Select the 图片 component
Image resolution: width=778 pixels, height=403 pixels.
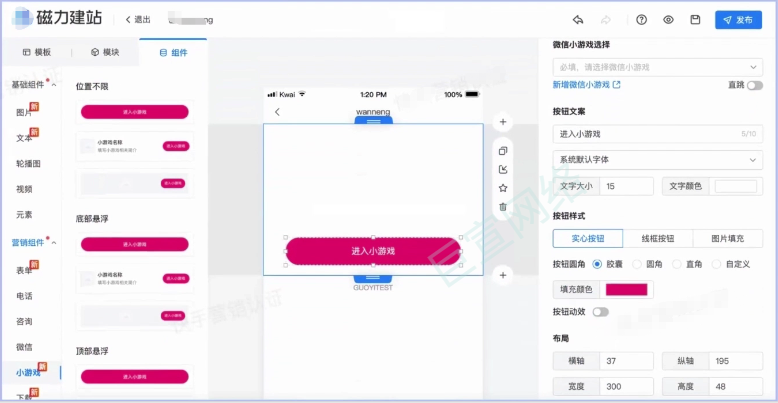coord(24,113)
